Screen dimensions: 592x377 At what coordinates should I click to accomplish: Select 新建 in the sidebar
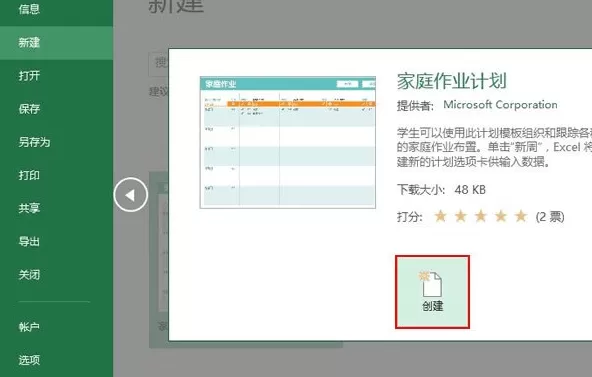click(x=56, y=43)
